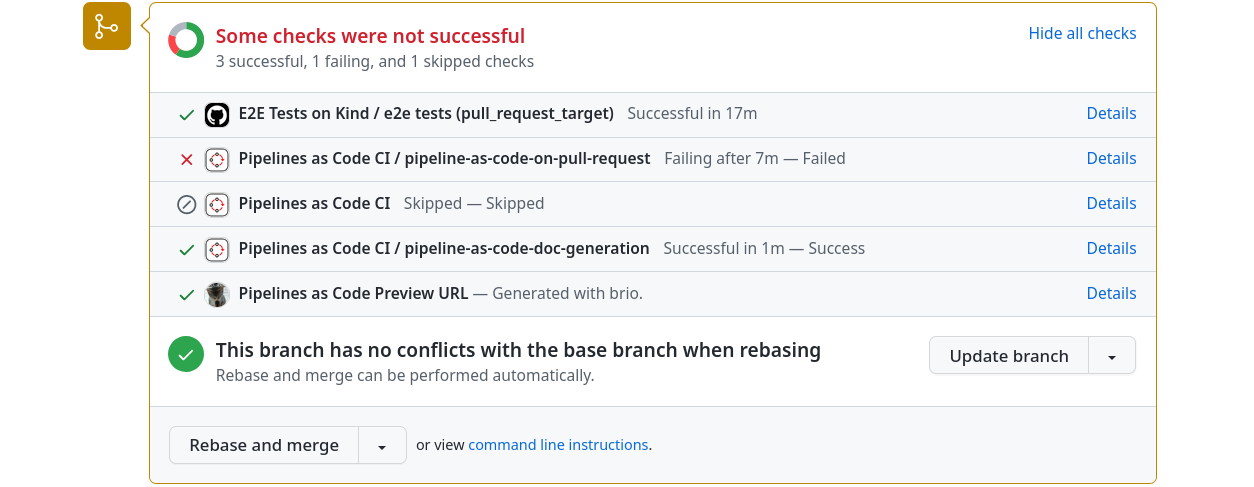Image resolution: width=1254 pixels, height=487 pixels.
Task: Click app avatar on doc-generation check row
Action: pos(217,249)
